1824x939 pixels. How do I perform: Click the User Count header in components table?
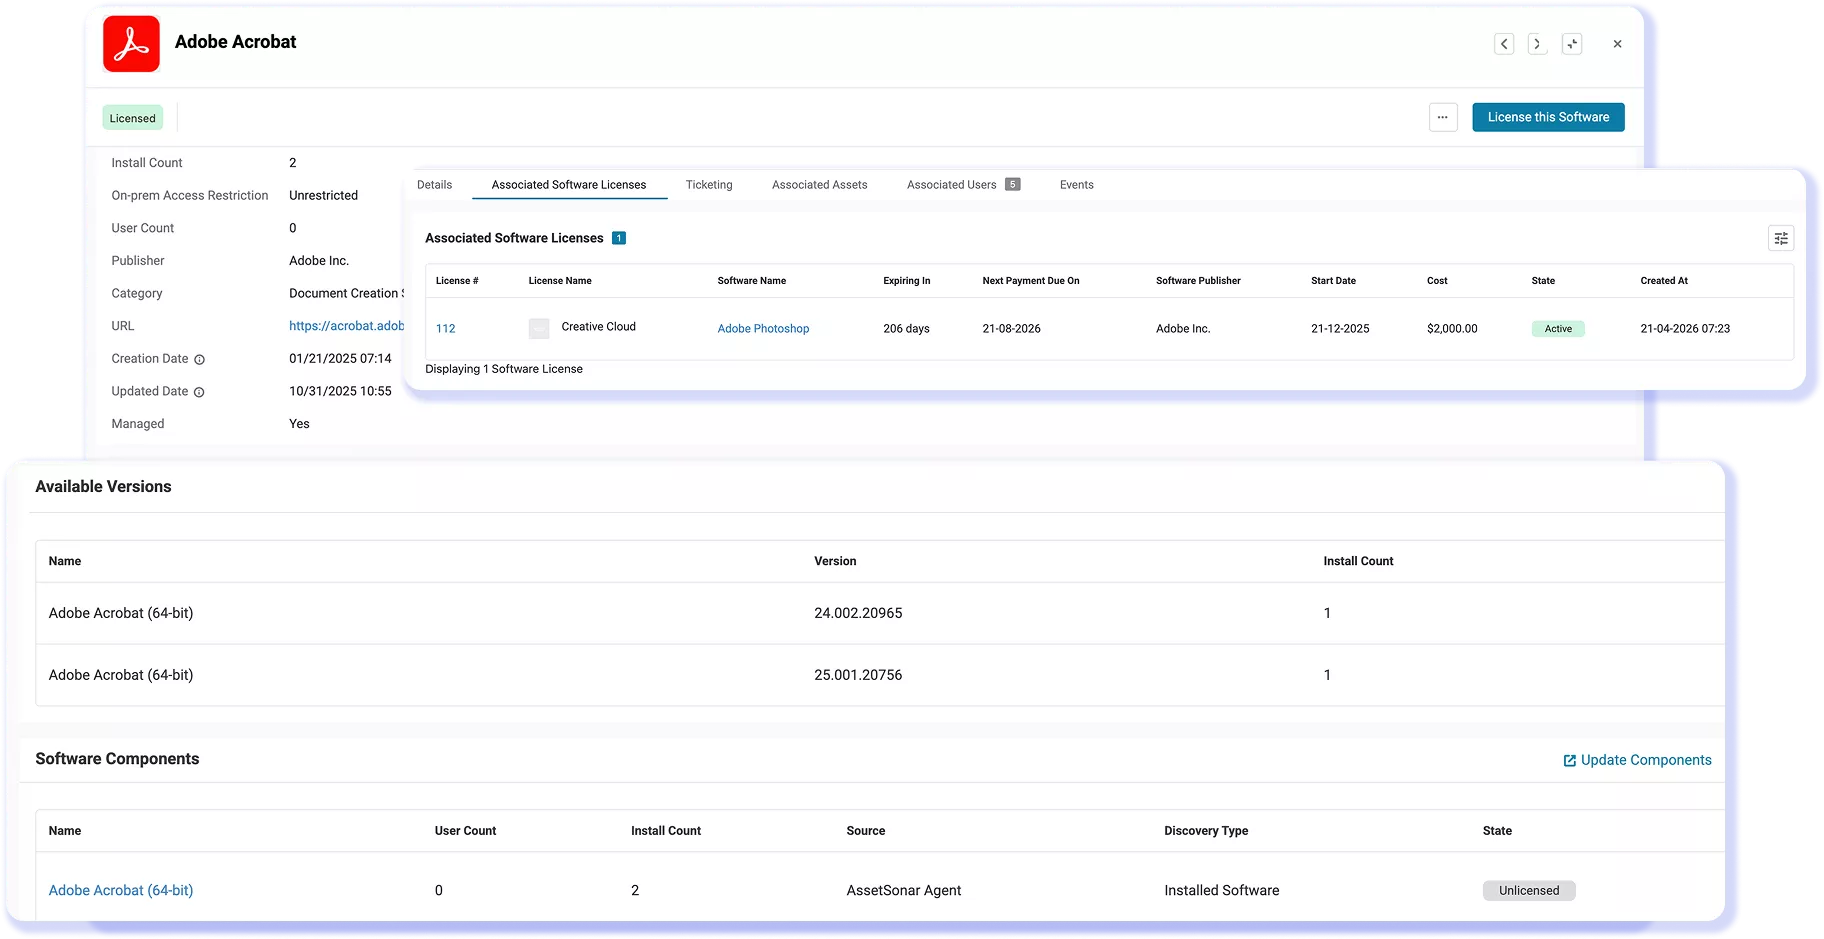coord(465,831)
